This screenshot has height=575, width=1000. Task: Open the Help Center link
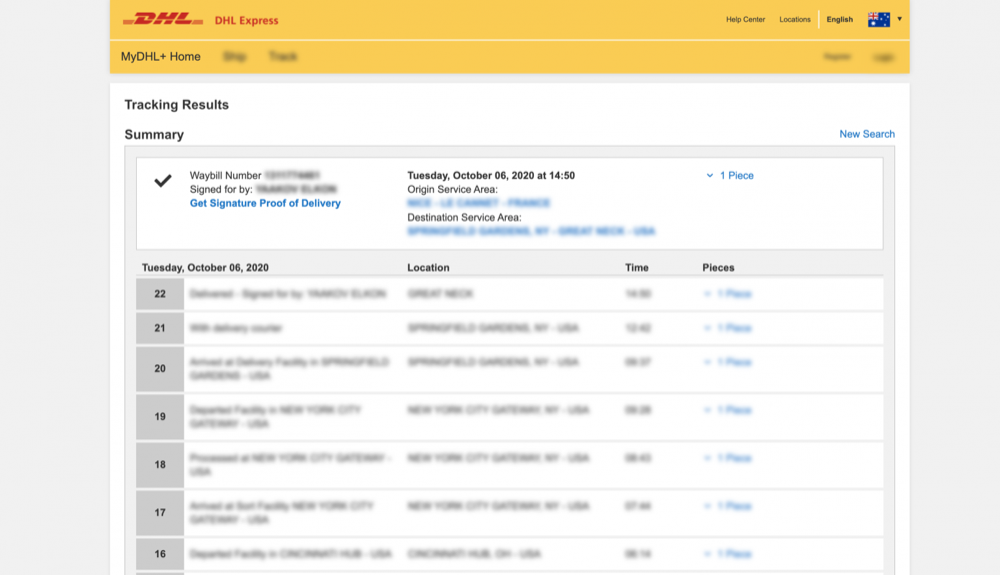click(x=745, y=20)
